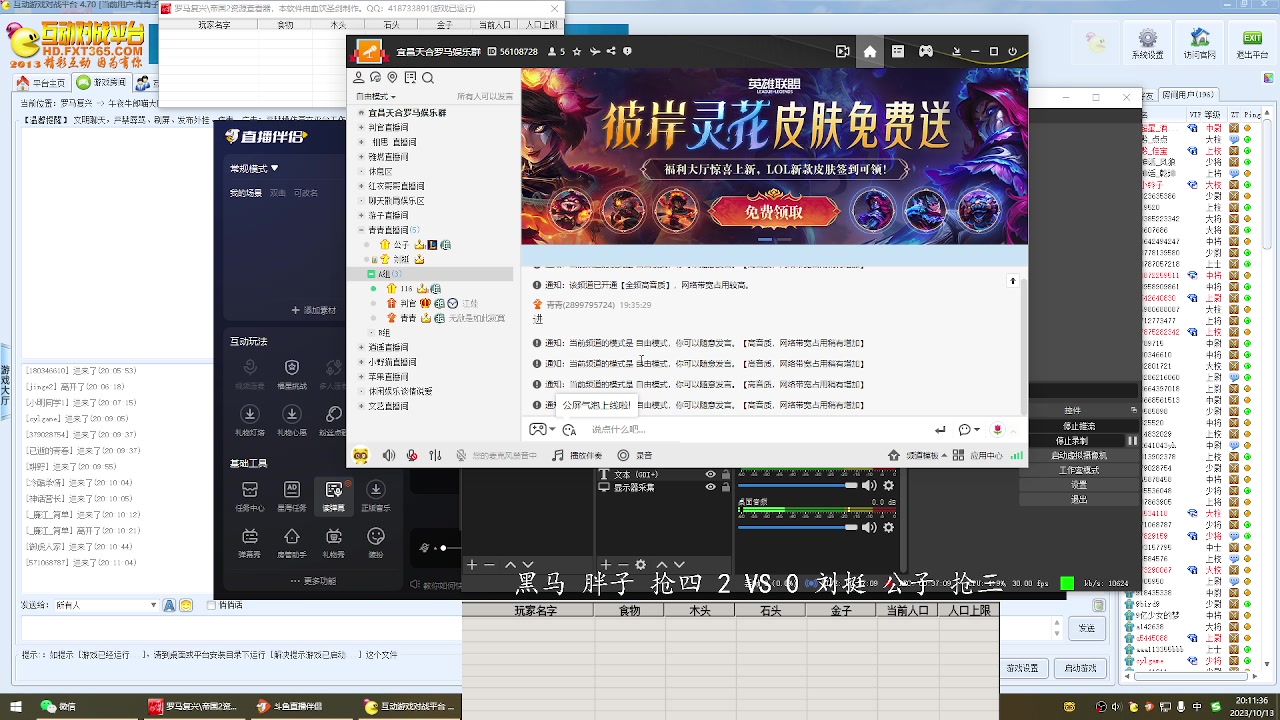This screenshot has width=1280, height=720.
Task: Lock the 文本(GDI+) source with the padlock toggle
Action: [726, 476]
